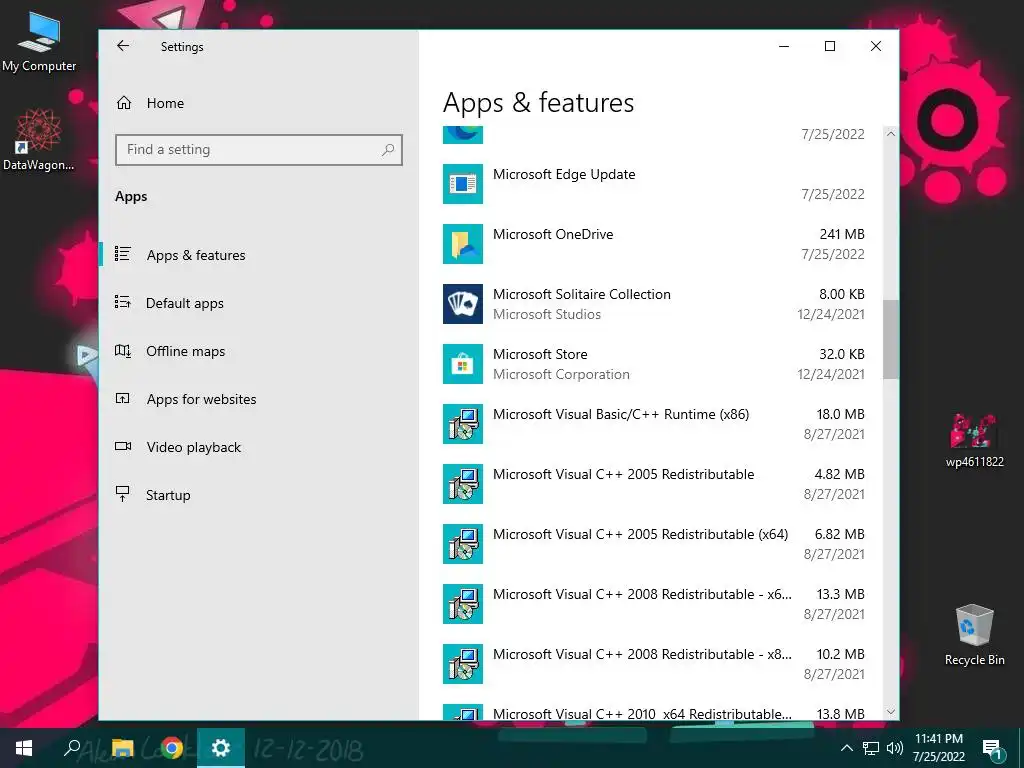Click the Solitaire Collection cards icon
This screenshot has height=768, width=1024.
463,304
